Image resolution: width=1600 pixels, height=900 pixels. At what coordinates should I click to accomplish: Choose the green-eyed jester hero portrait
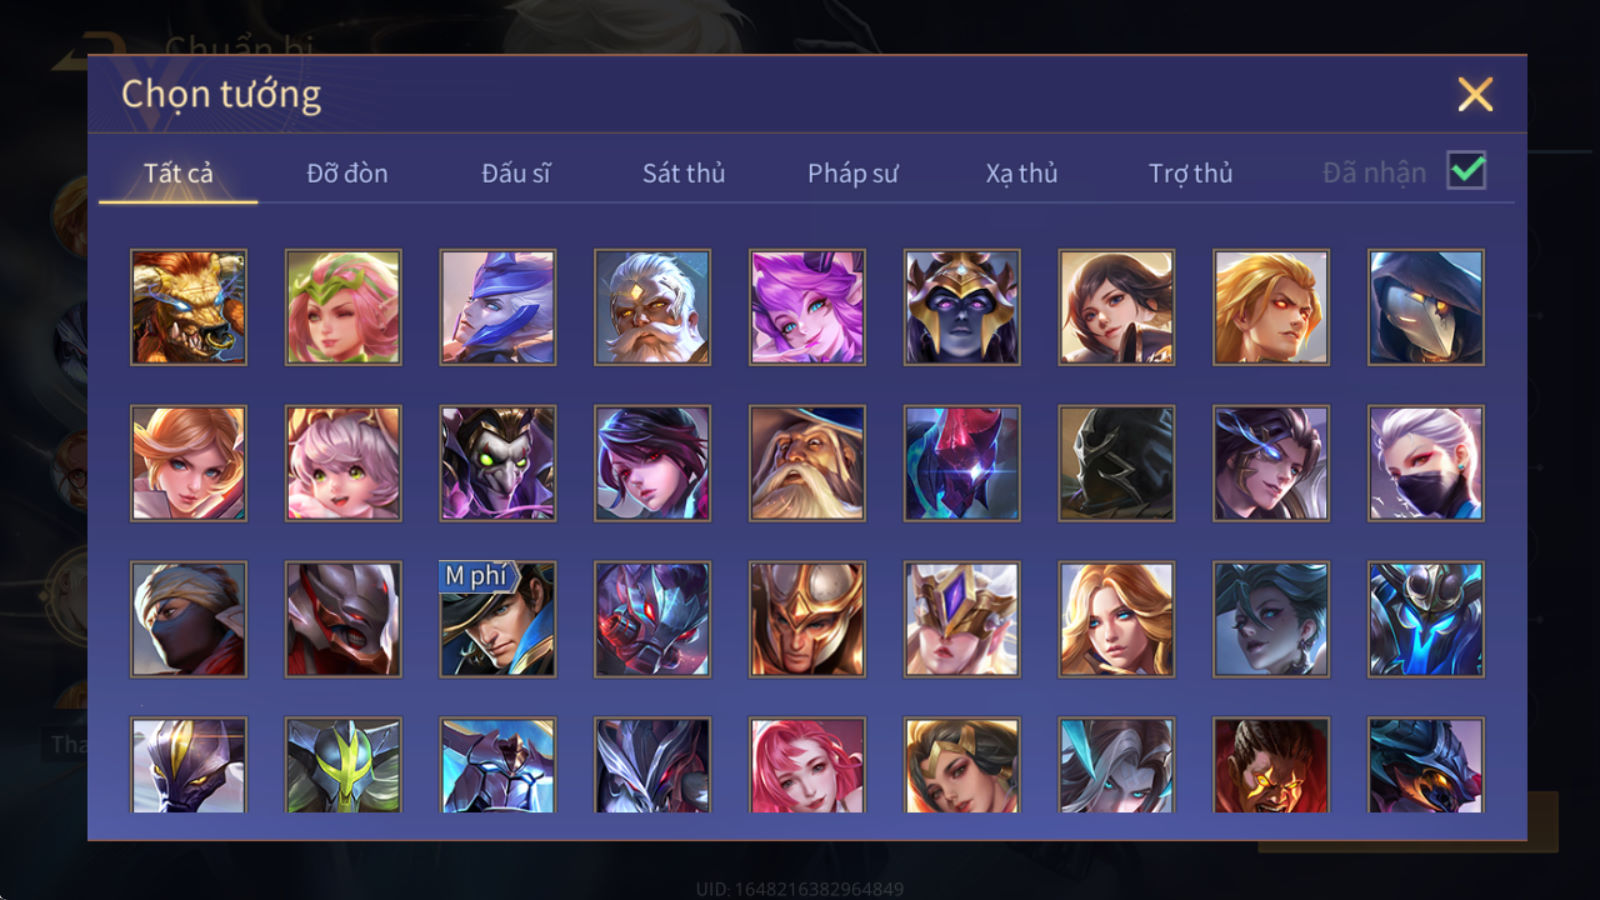[x=498, y=463]
